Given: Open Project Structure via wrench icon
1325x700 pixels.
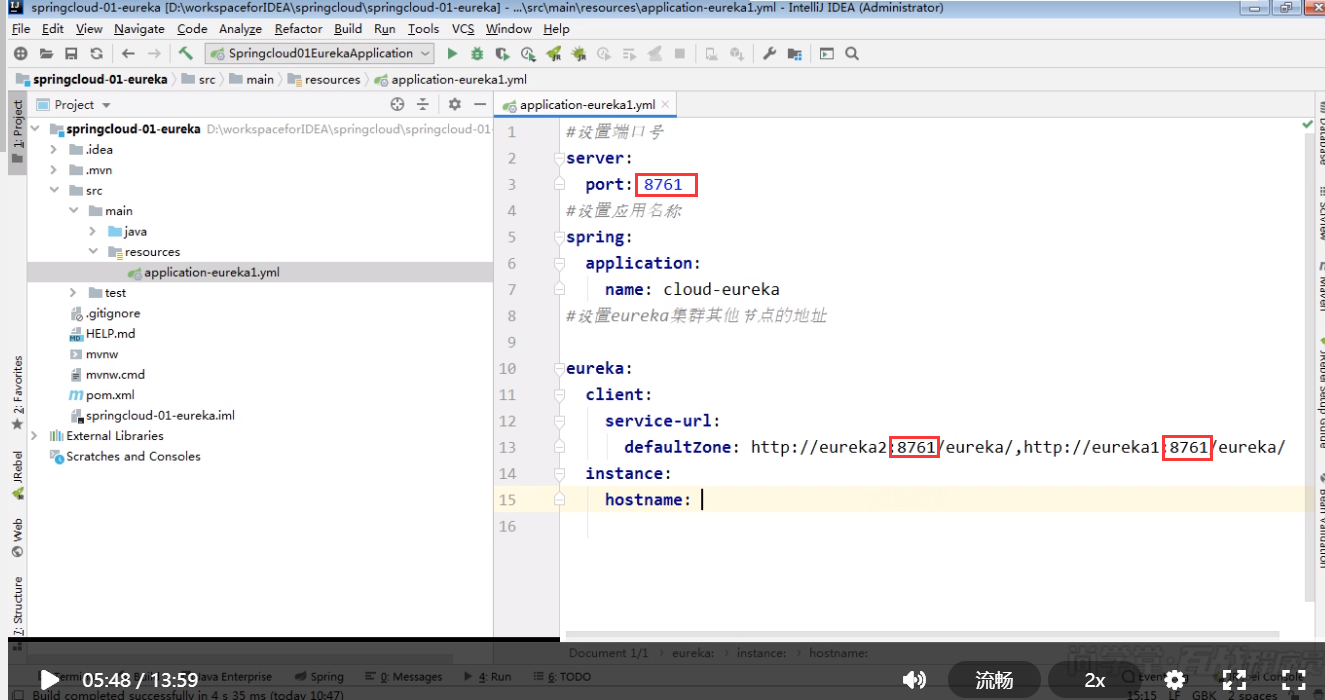Looking at the screenshot, I should pos(769,54).
